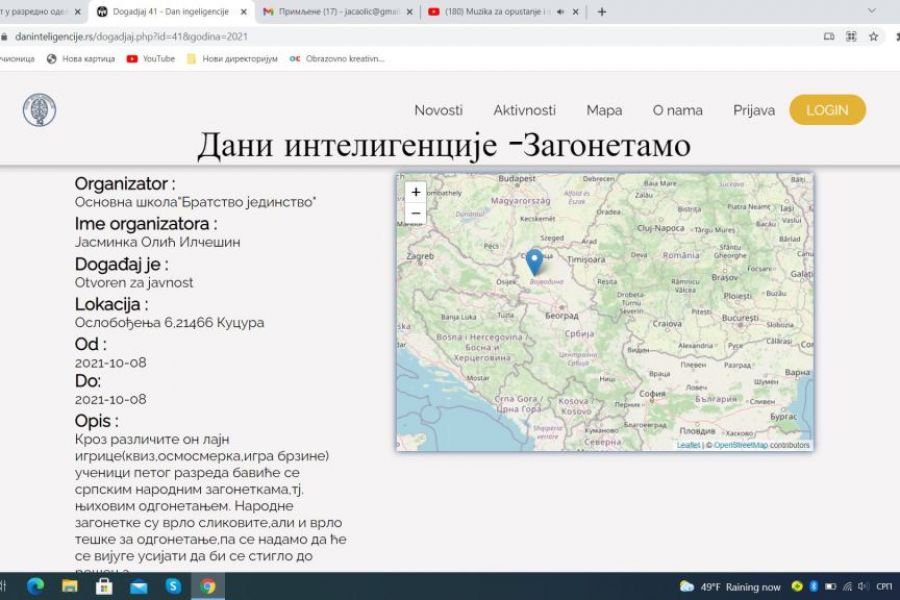
Task: Open Skype from the taskbar
Action: pyautogui.click(x=173, y=586)
